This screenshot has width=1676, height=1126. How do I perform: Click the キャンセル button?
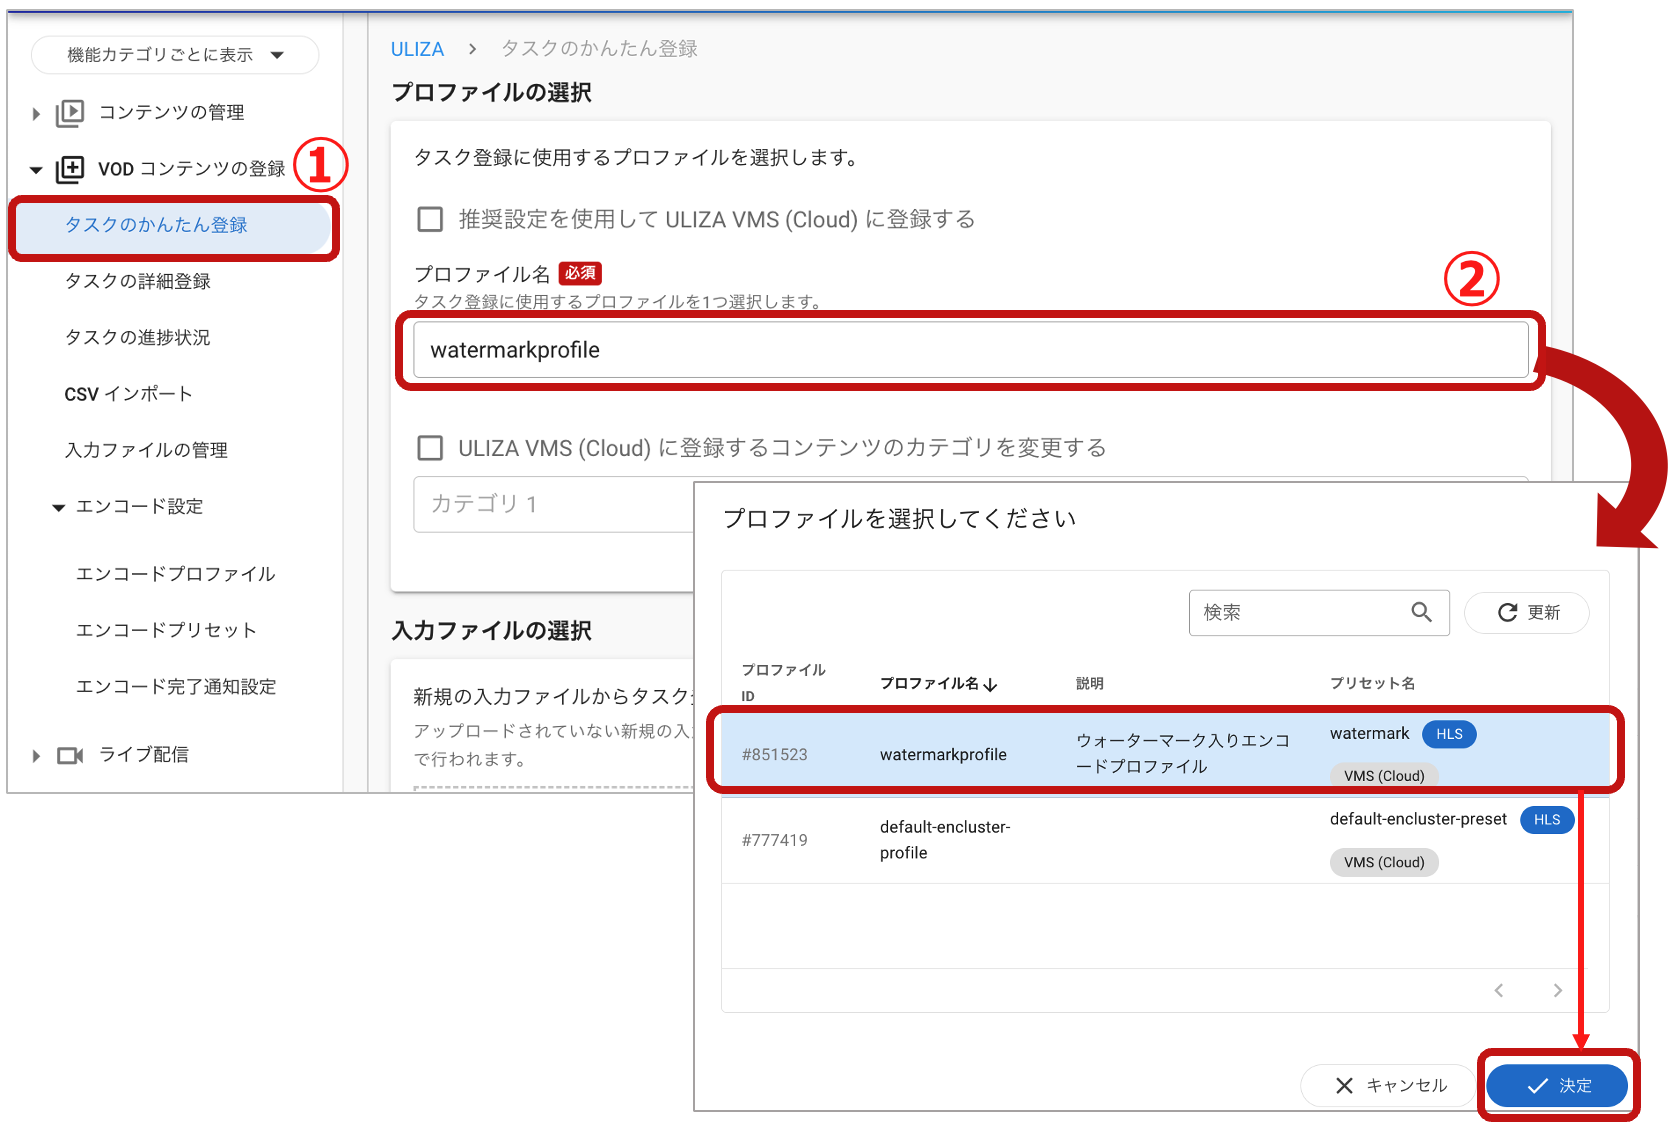[1391, 1085]
